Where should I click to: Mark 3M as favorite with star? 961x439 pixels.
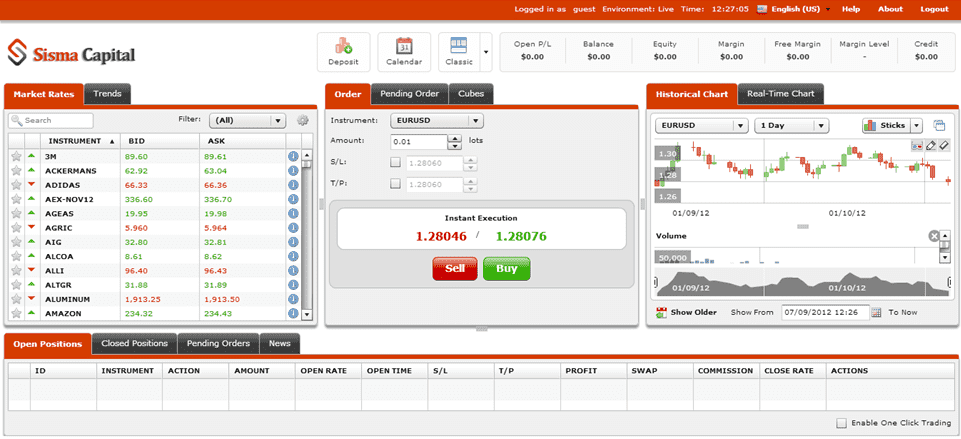16,156
